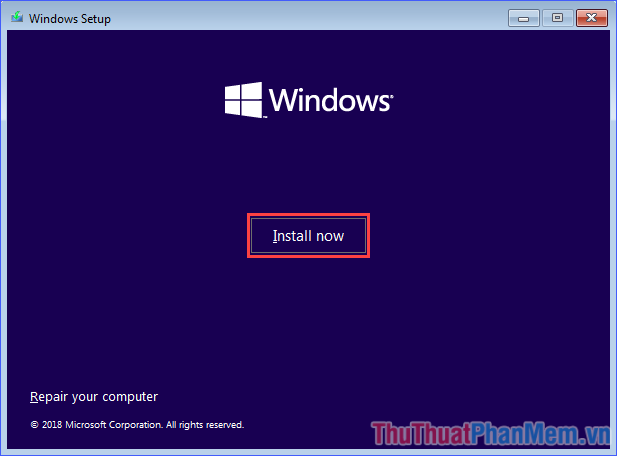Click the Microsoft copyright notice text
Viewport: 617px width, 456px height.
coord(137,425)
